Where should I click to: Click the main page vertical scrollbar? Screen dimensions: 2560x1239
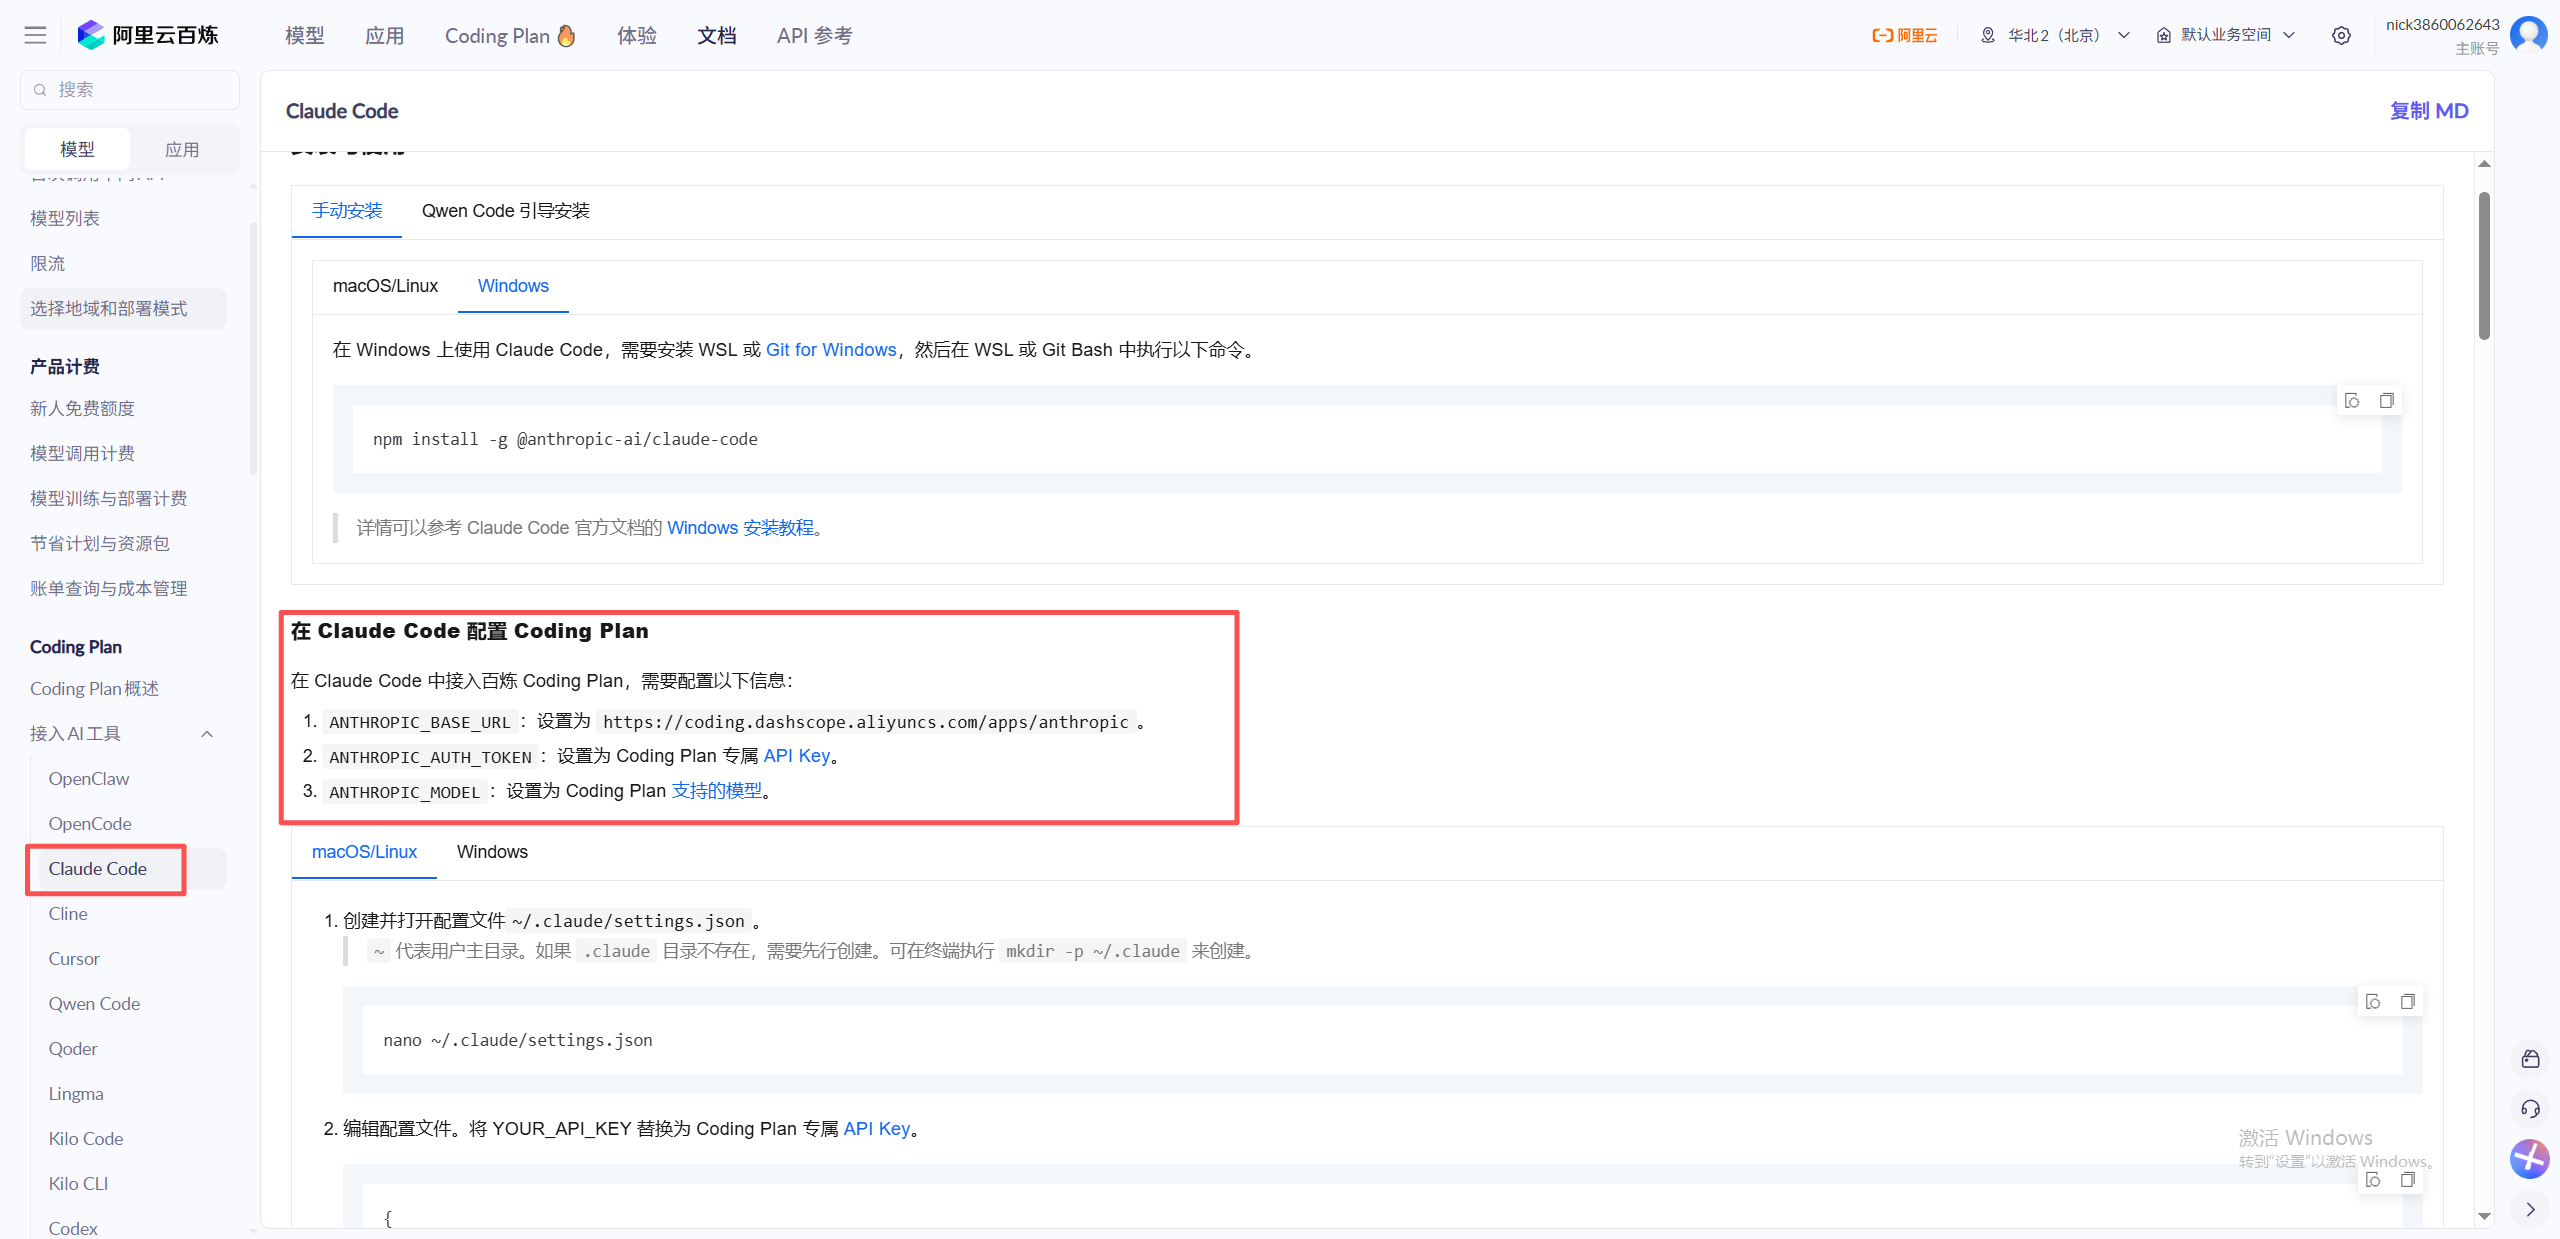(x=2484, y=265)
